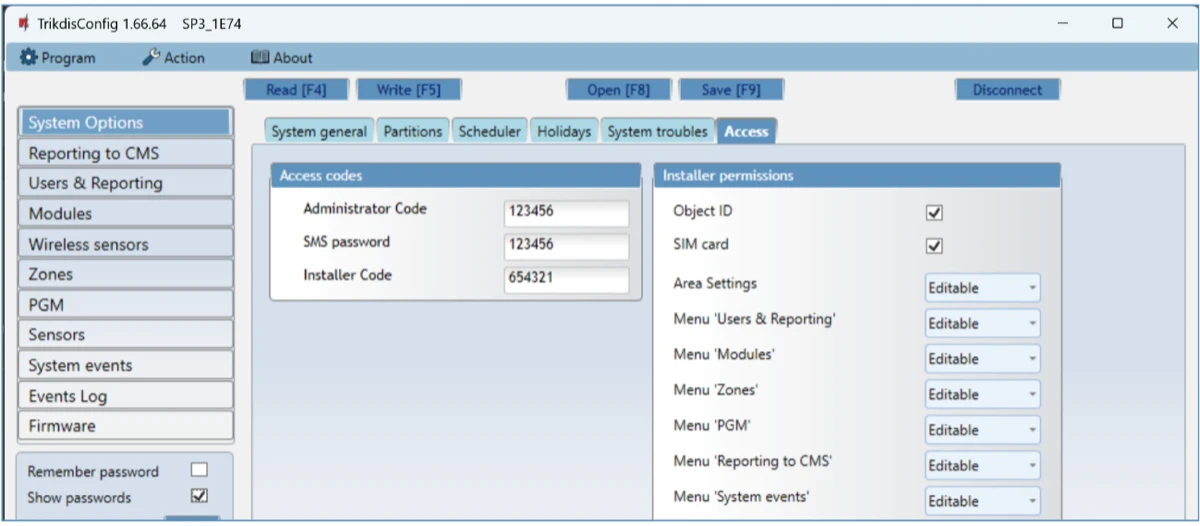Viewport: 1200px width, 526px height.
Task: Open the Wireless sensors section in sidebar
Action: tap(126, 244)
